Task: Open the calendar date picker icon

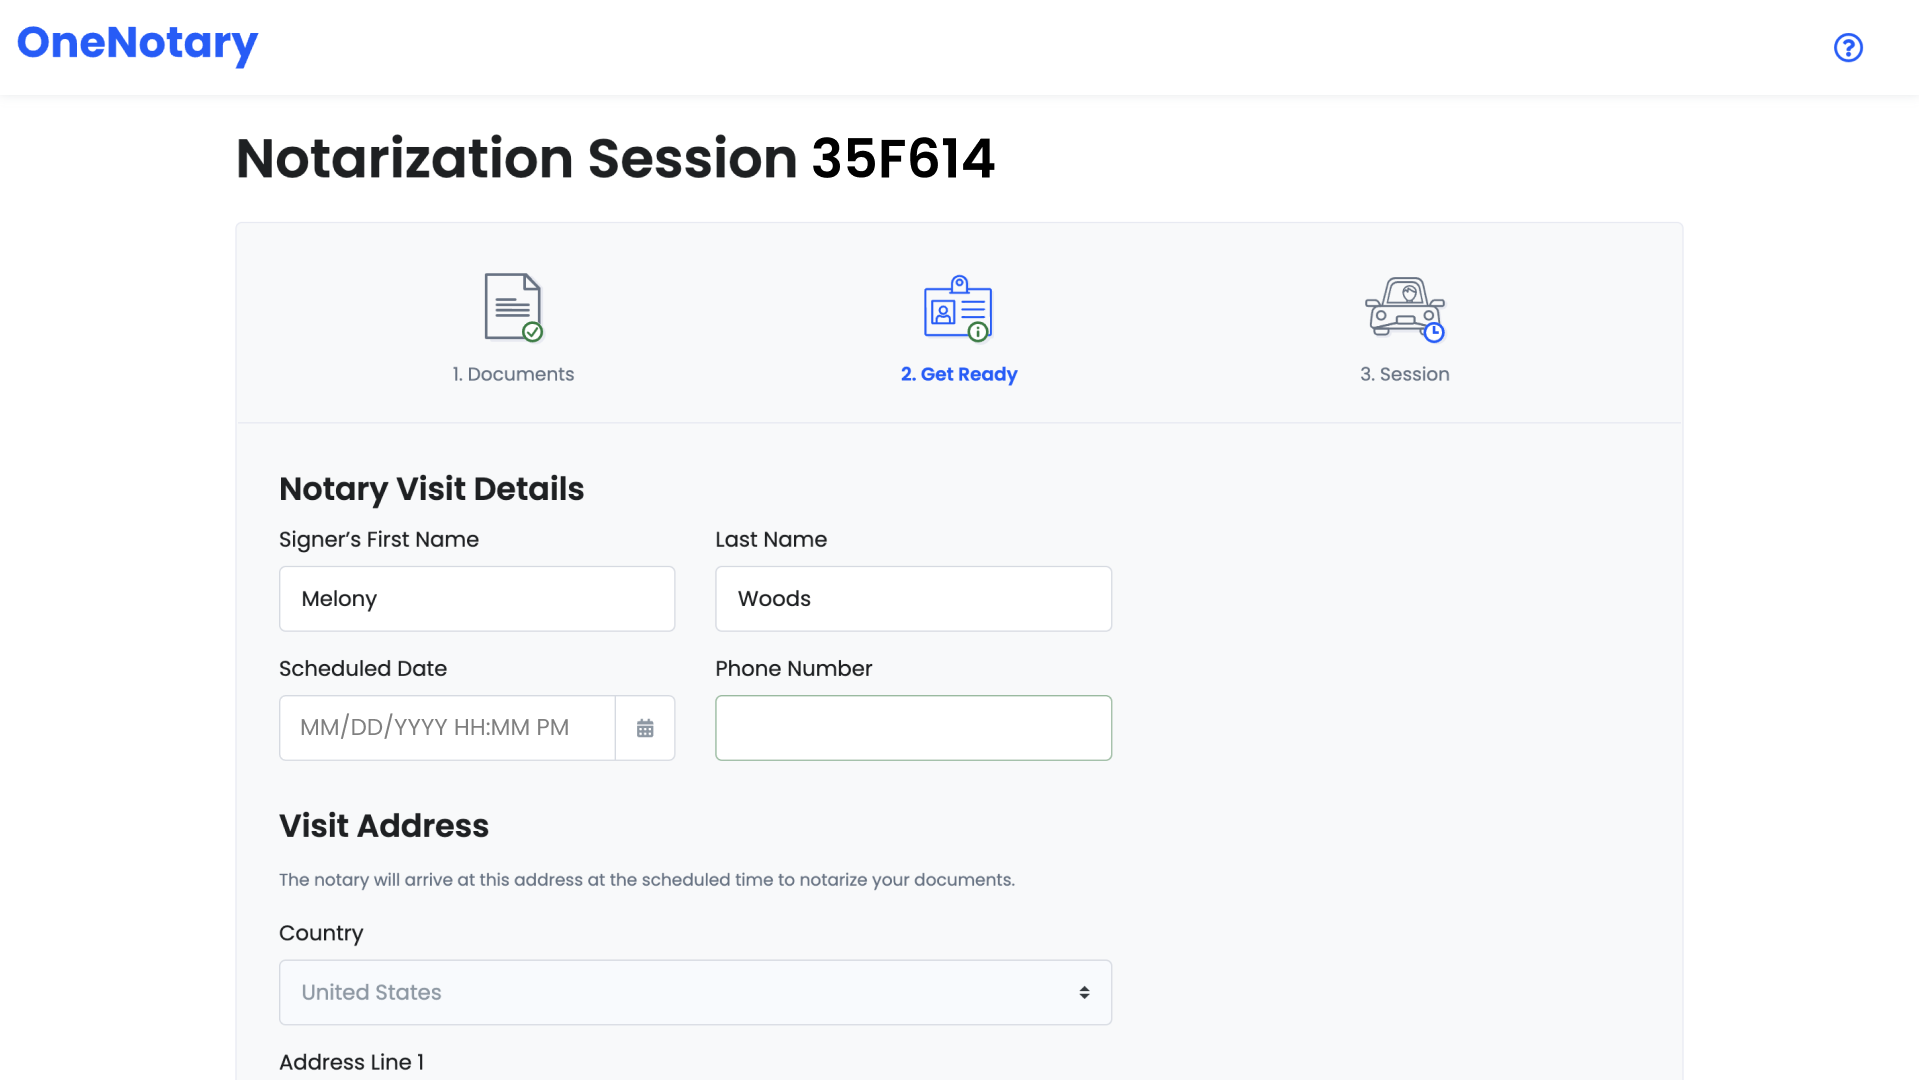Action: [x=645, y=728]
